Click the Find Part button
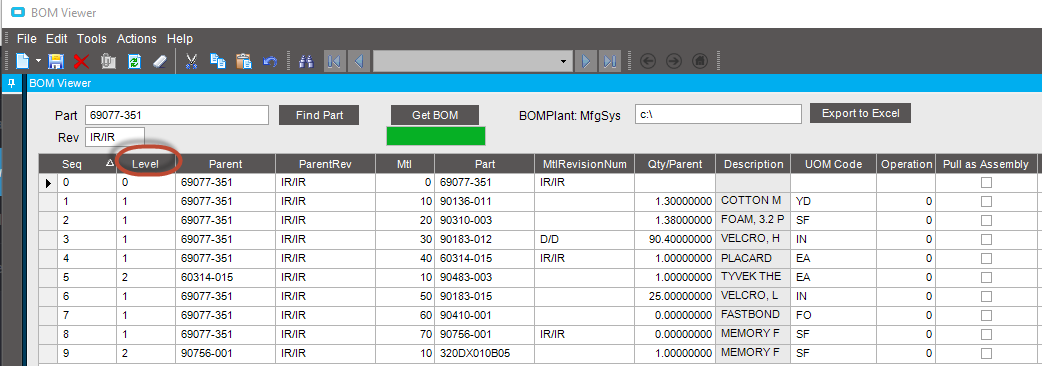 pos(319,115)
